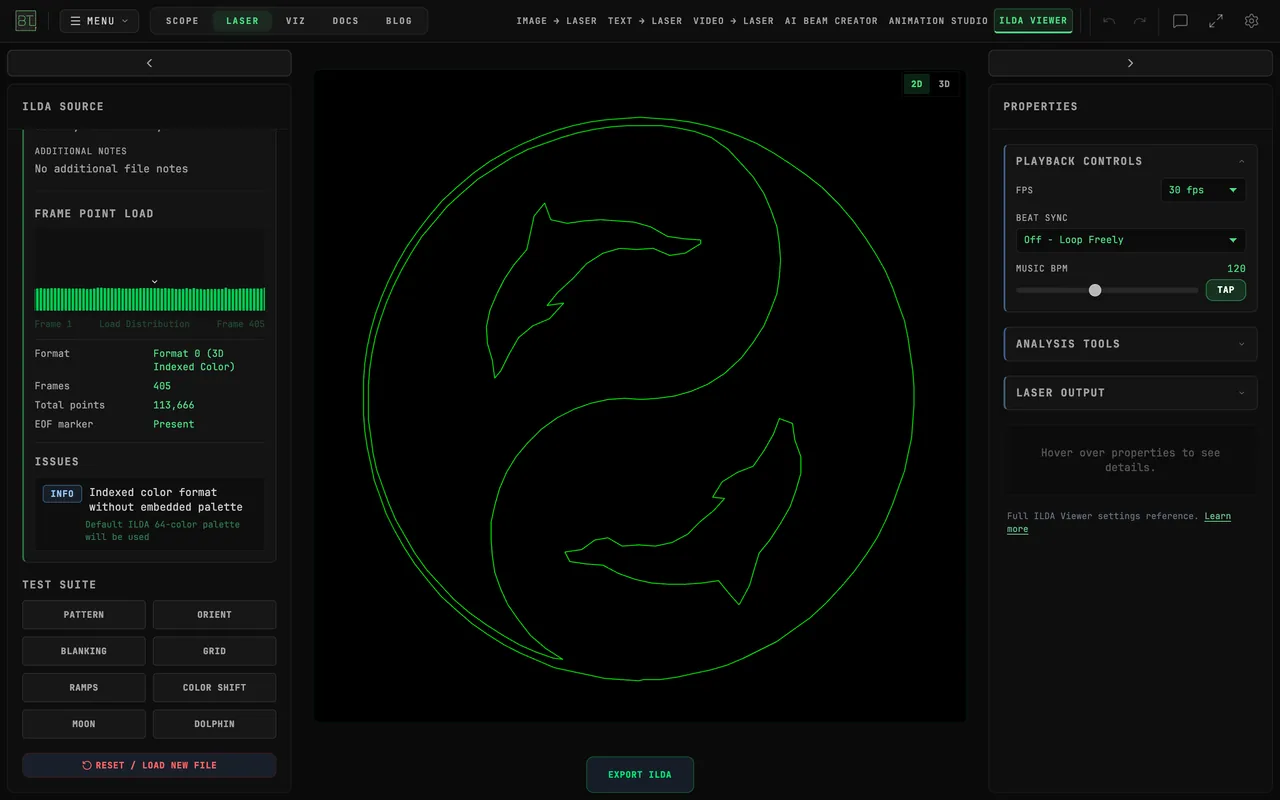Load the COLOR SHIFT test
This screenshot has height=800, width=1280.
tap(214, 688)
